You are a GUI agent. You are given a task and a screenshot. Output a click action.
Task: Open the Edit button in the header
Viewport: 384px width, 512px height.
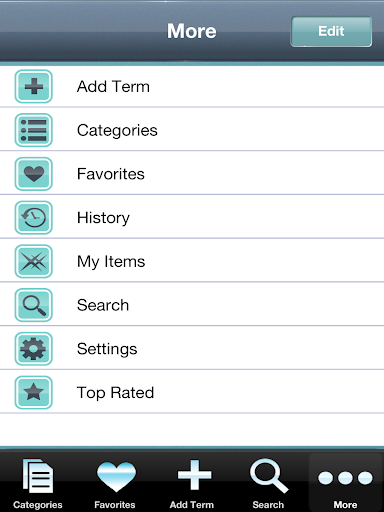click(x=331, y=31)
